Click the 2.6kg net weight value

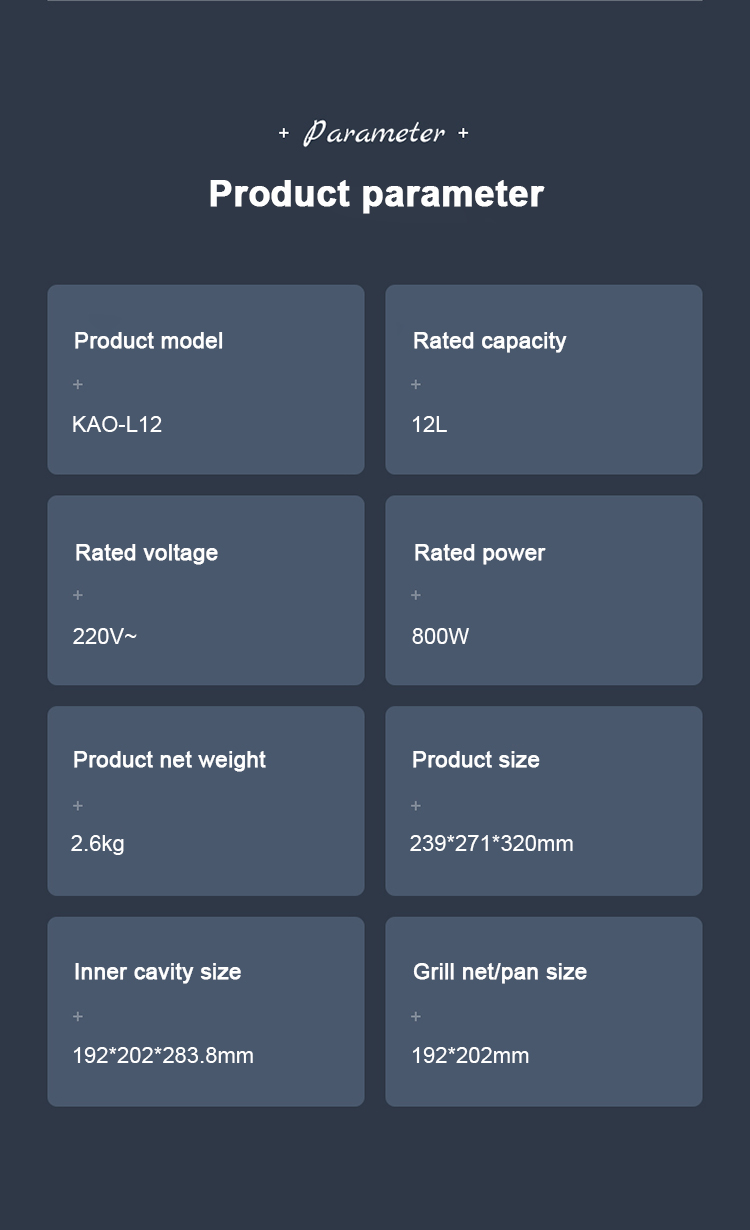[x=98, y=844]
